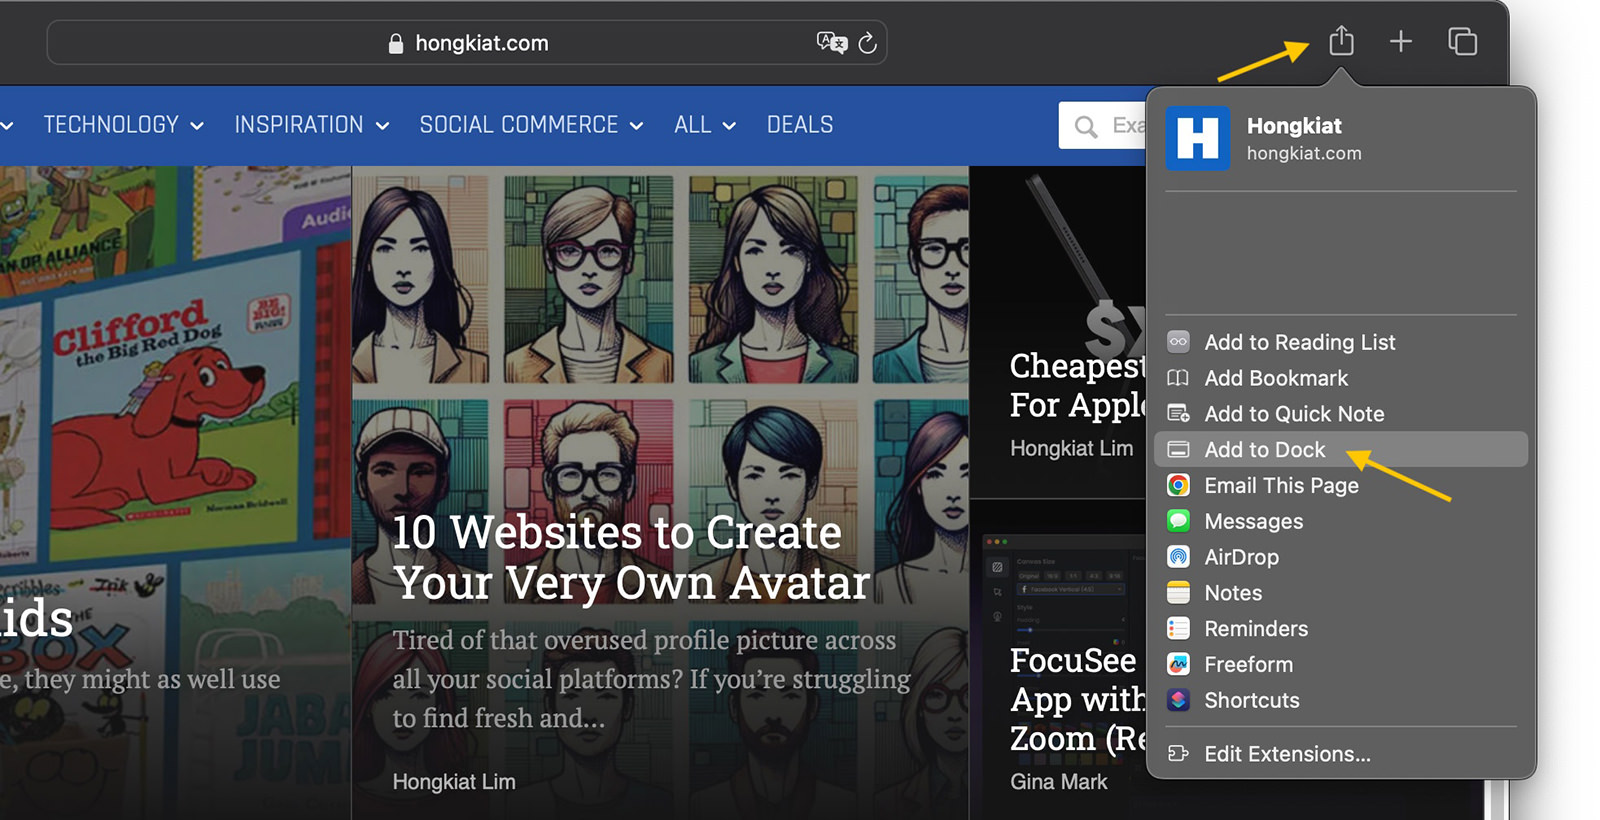Click author Hongkiat Lim under avatar article
The height and width of the screenshot is (820, 1600).
tap(454, 782)
